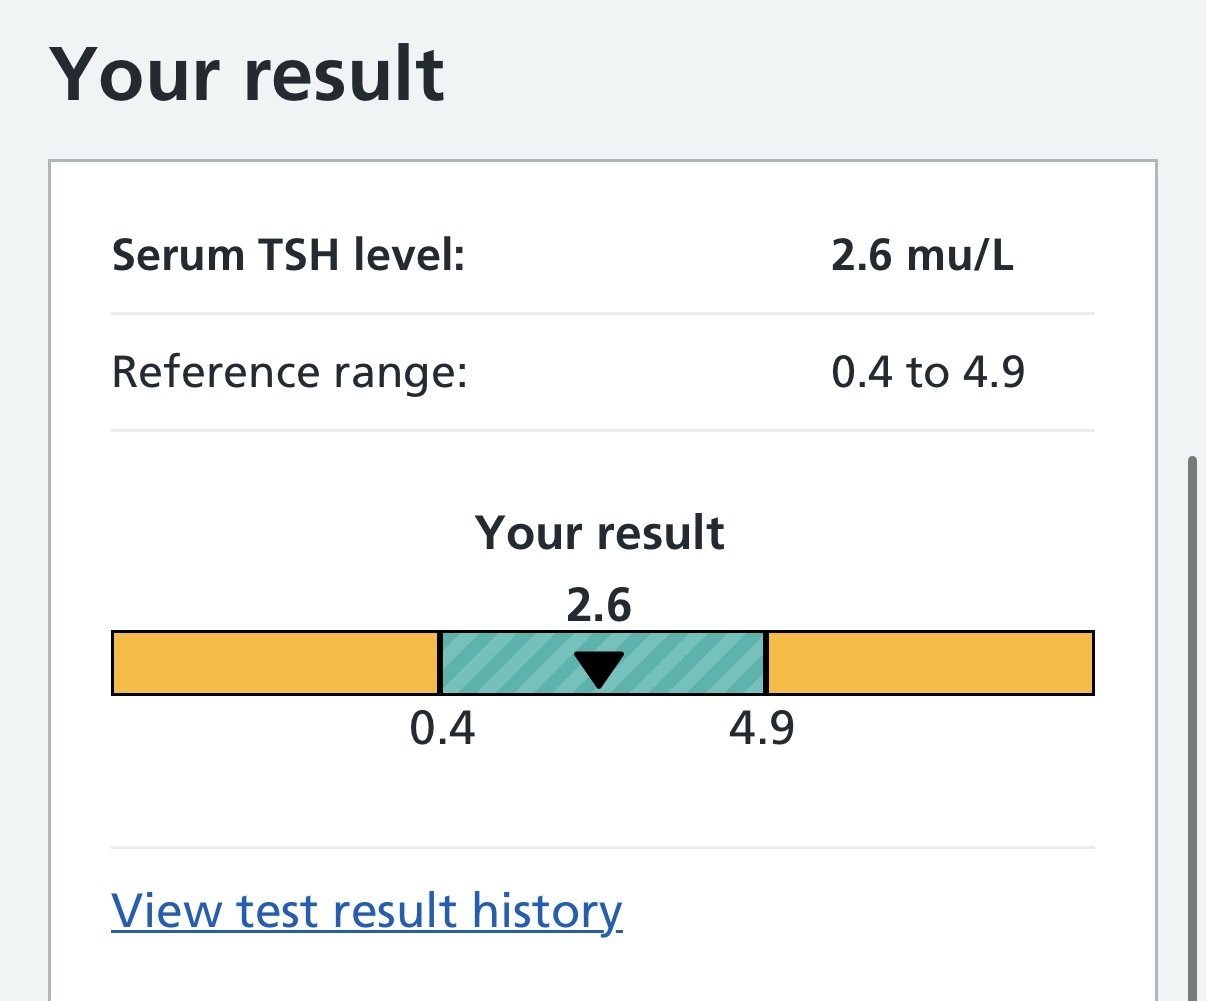
Task: Click the 'Serum TSH level:' label
Action: (288, 256)
